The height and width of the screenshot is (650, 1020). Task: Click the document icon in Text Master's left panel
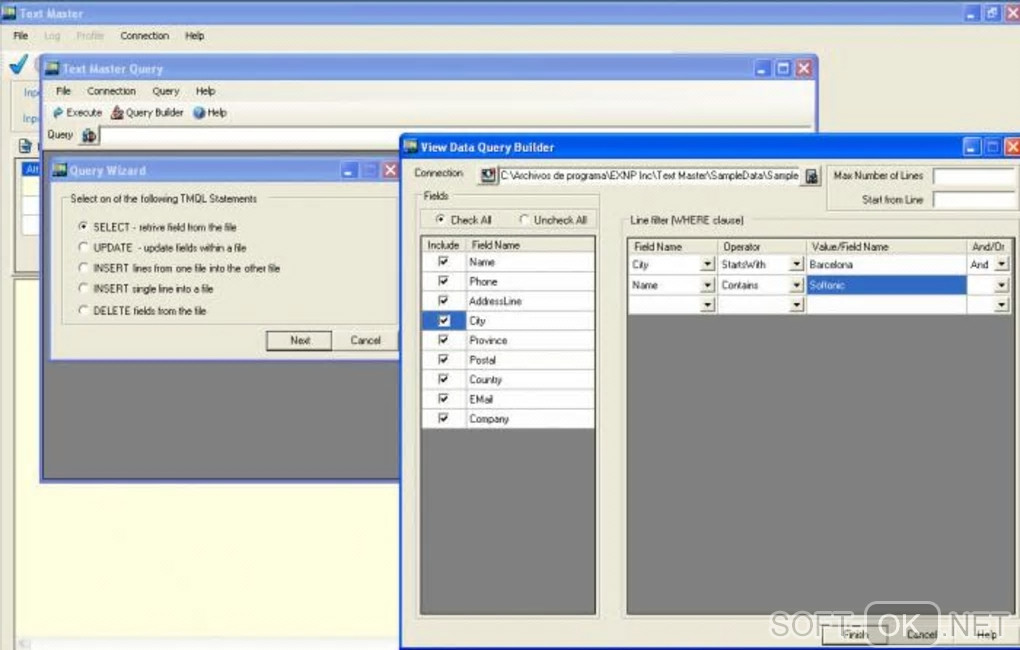tap(25, 146)
